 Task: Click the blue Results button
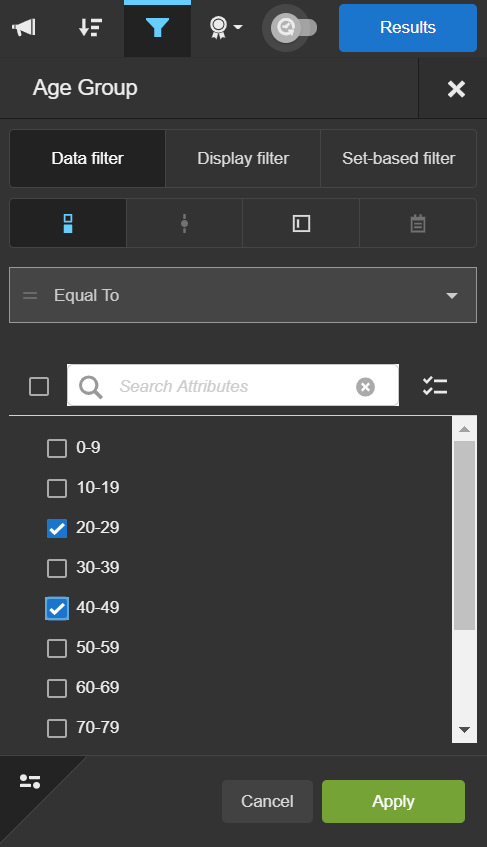[x=408, y=28]
